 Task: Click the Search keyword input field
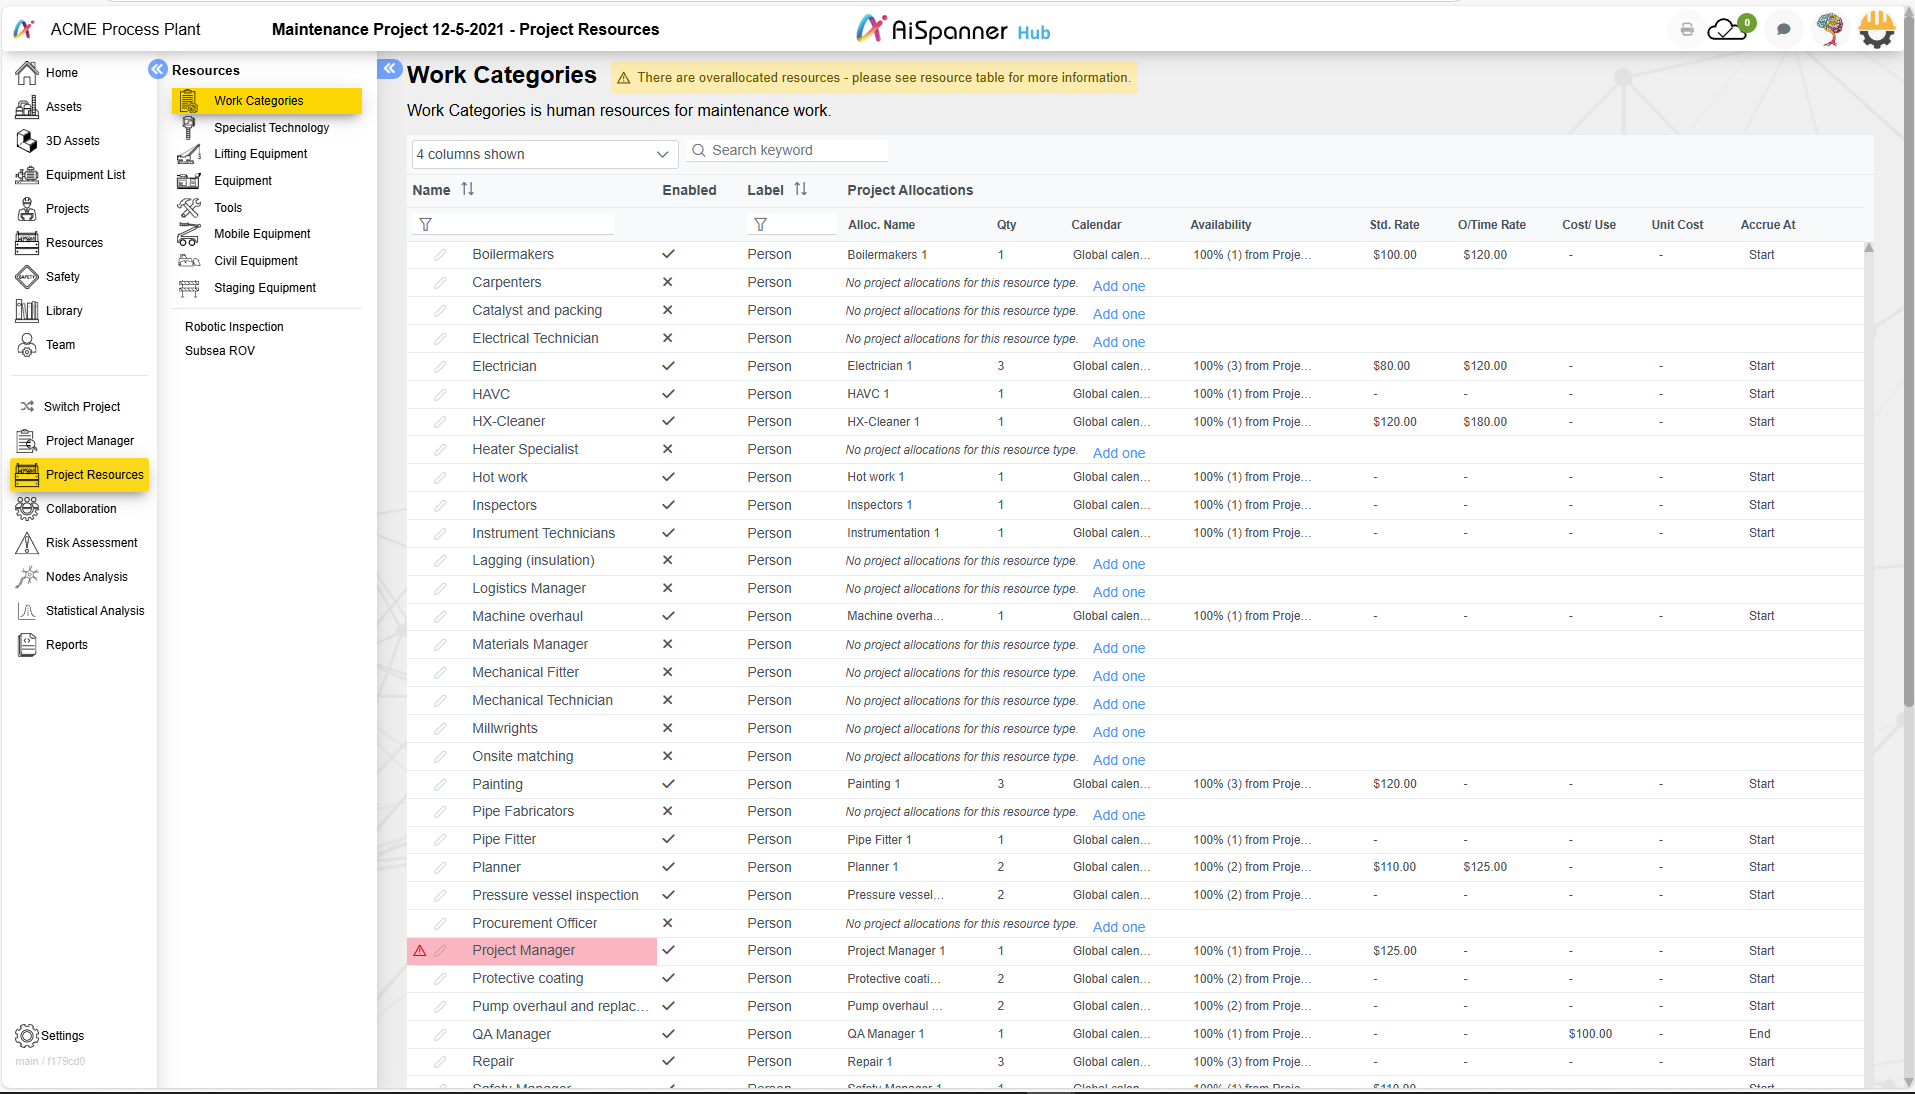796,150
